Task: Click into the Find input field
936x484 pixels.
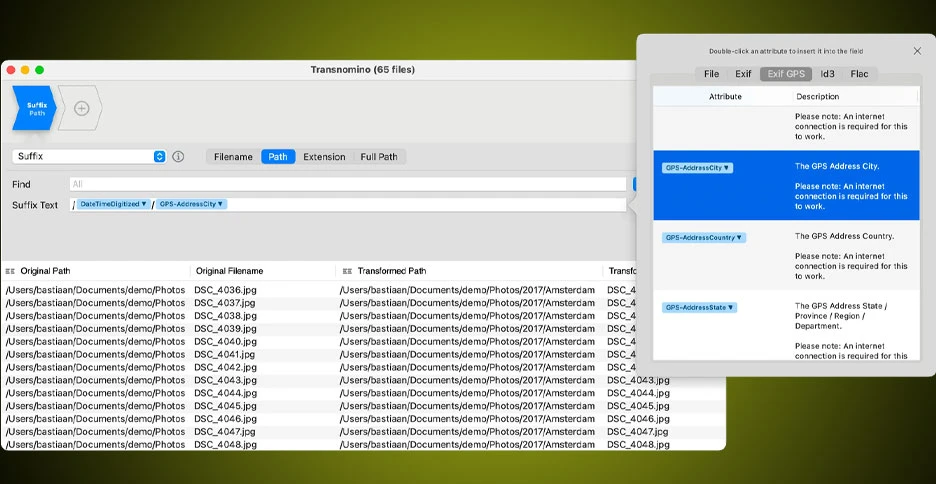Action: pos(348,184)
